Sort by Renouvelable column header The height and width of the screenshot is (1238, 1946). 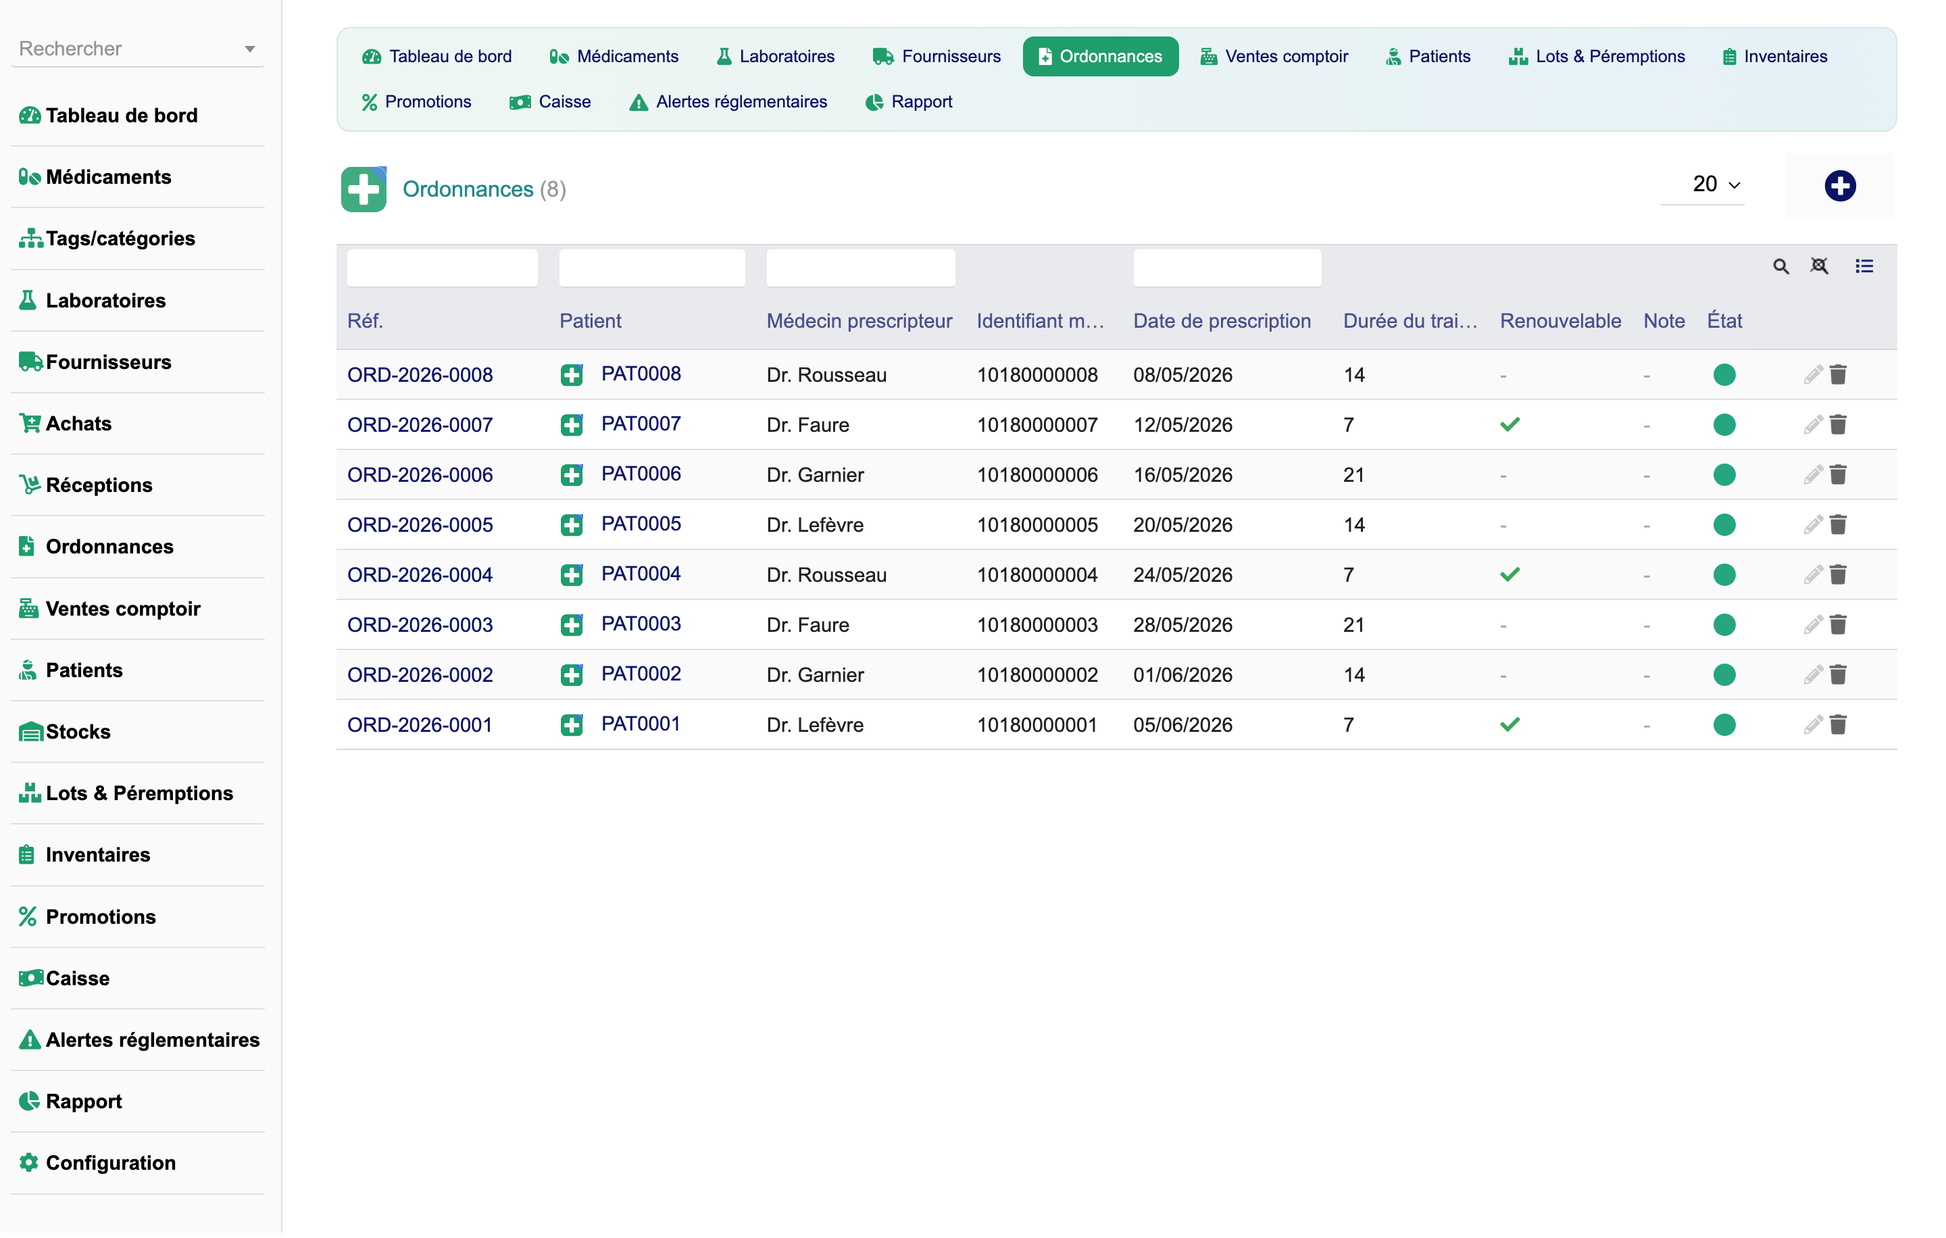1560,321
